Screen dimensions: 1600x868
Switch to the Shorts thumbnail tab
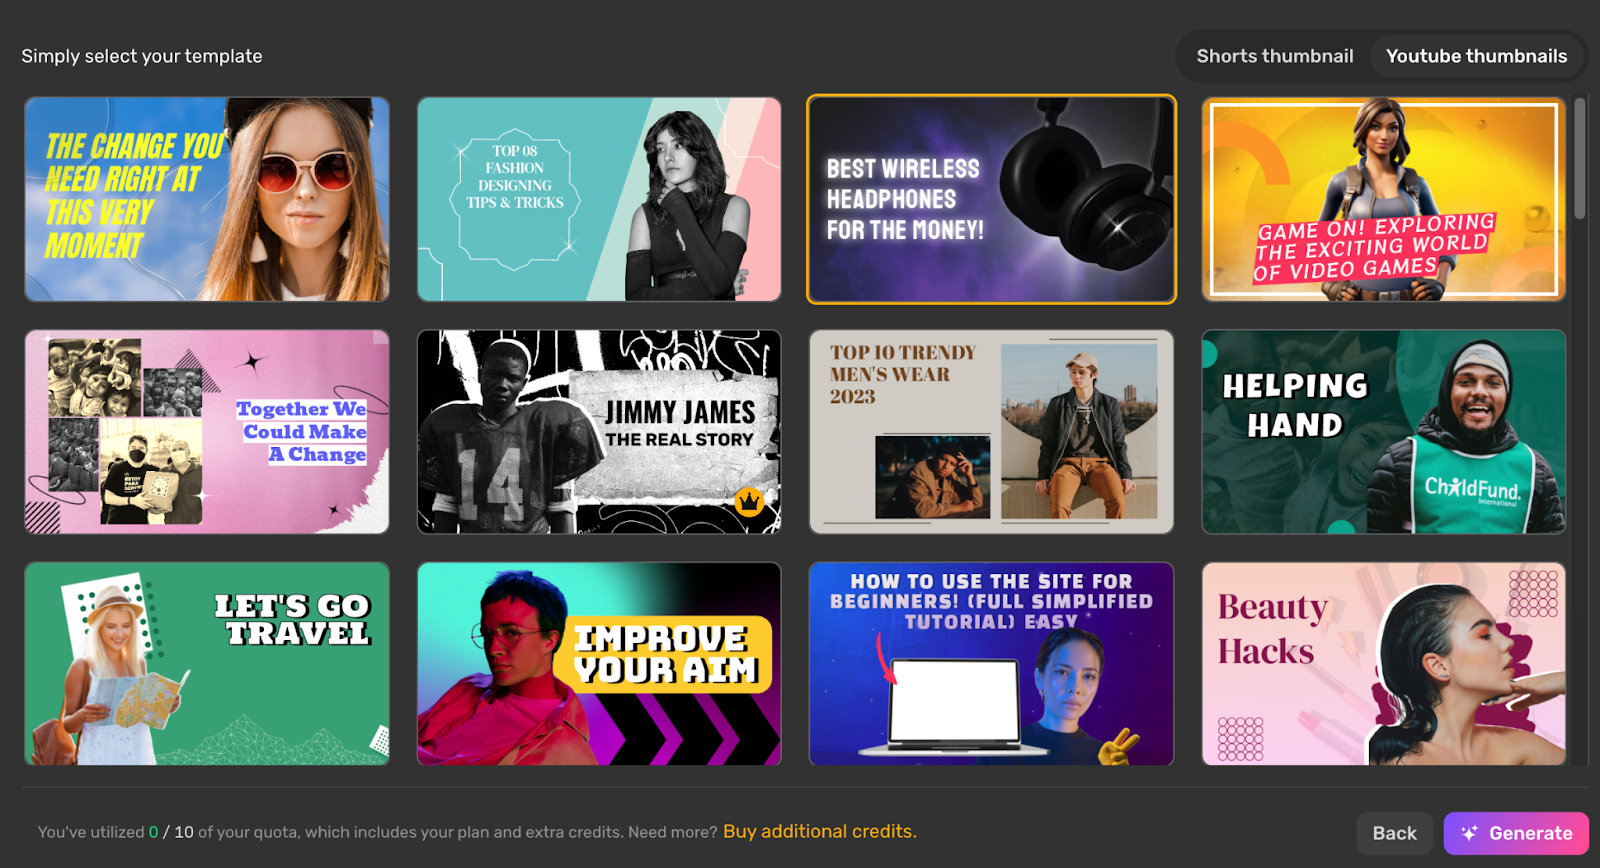pyautogui.click(x=1274, y=56)
